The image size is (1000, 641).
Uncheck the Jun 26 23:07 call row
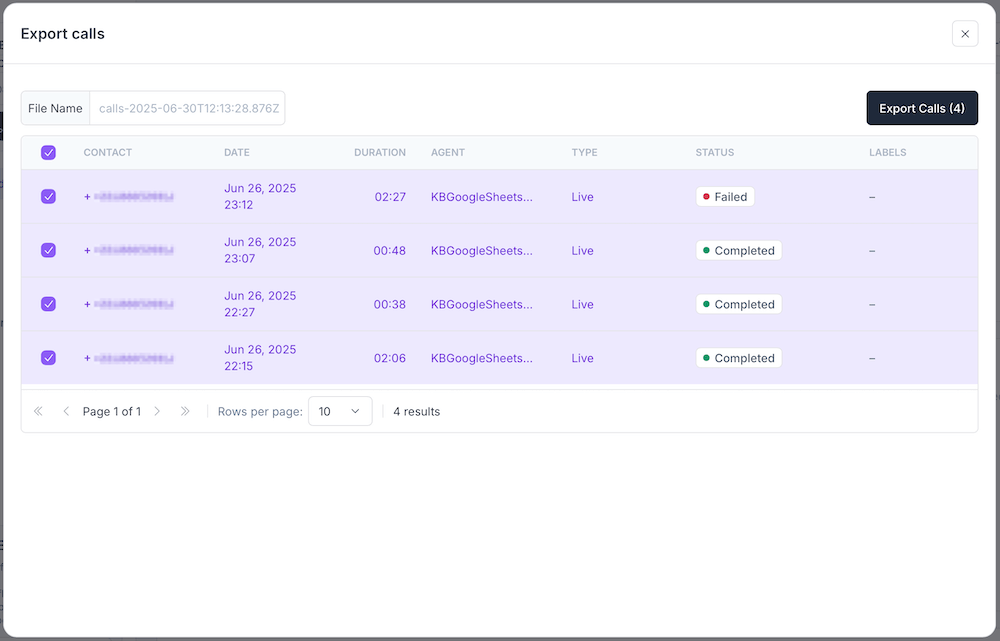[x=48, y=251]
